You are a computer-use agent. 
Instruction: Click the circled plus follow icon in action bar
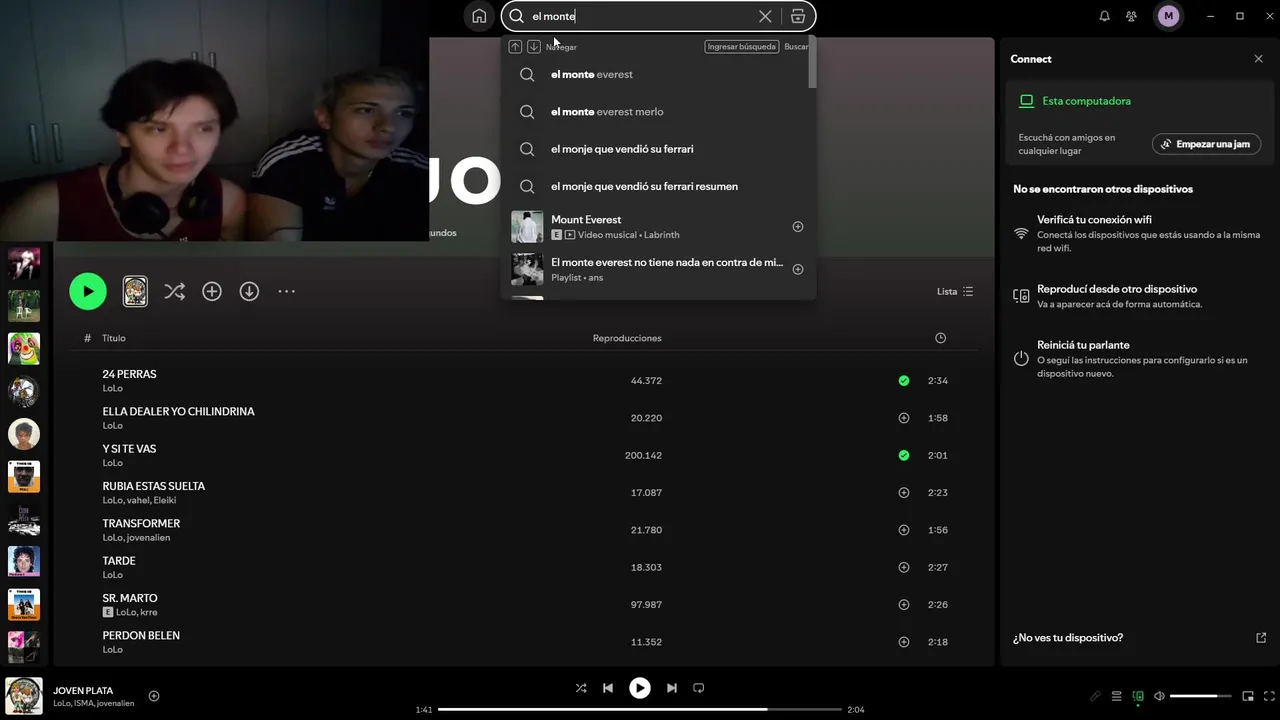[x=212, y=291]
